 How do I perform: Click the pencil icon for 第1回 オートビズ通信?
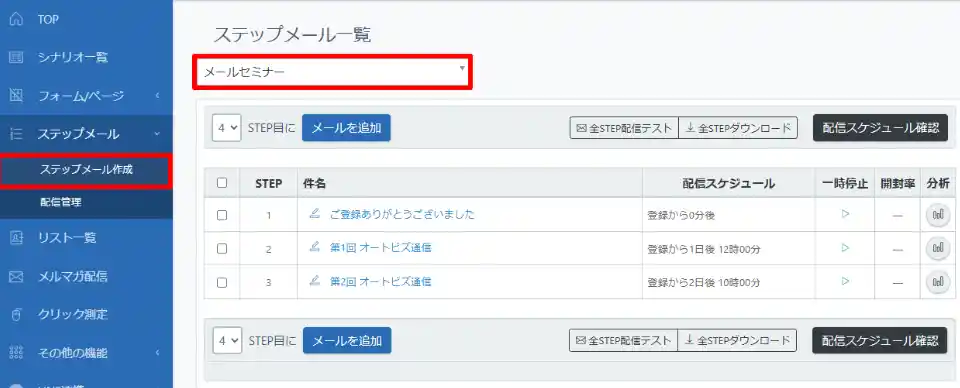point(315,247)
